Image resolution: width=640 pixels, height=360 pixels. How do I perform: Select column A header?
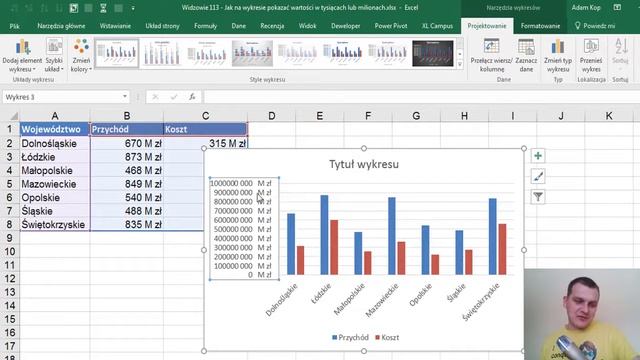pos(55,116)
